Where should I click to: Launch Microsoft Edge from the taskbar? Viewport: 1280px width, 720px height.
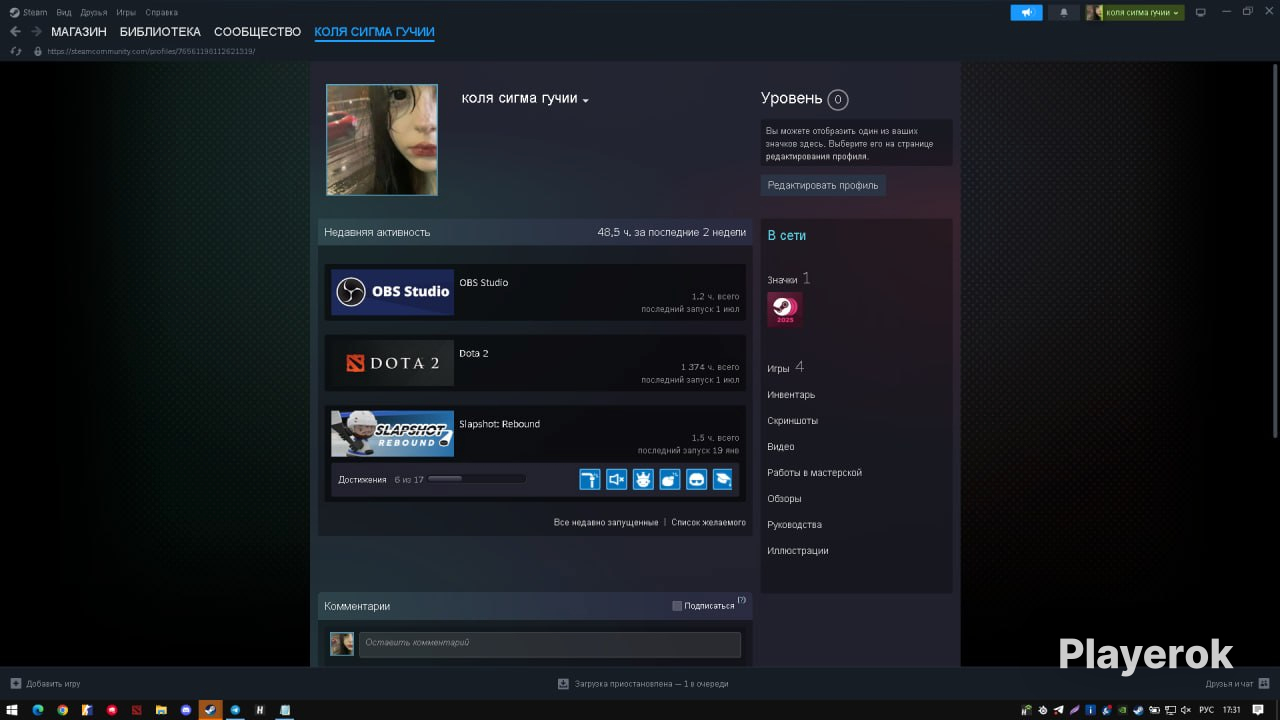[x=38, y=710]
